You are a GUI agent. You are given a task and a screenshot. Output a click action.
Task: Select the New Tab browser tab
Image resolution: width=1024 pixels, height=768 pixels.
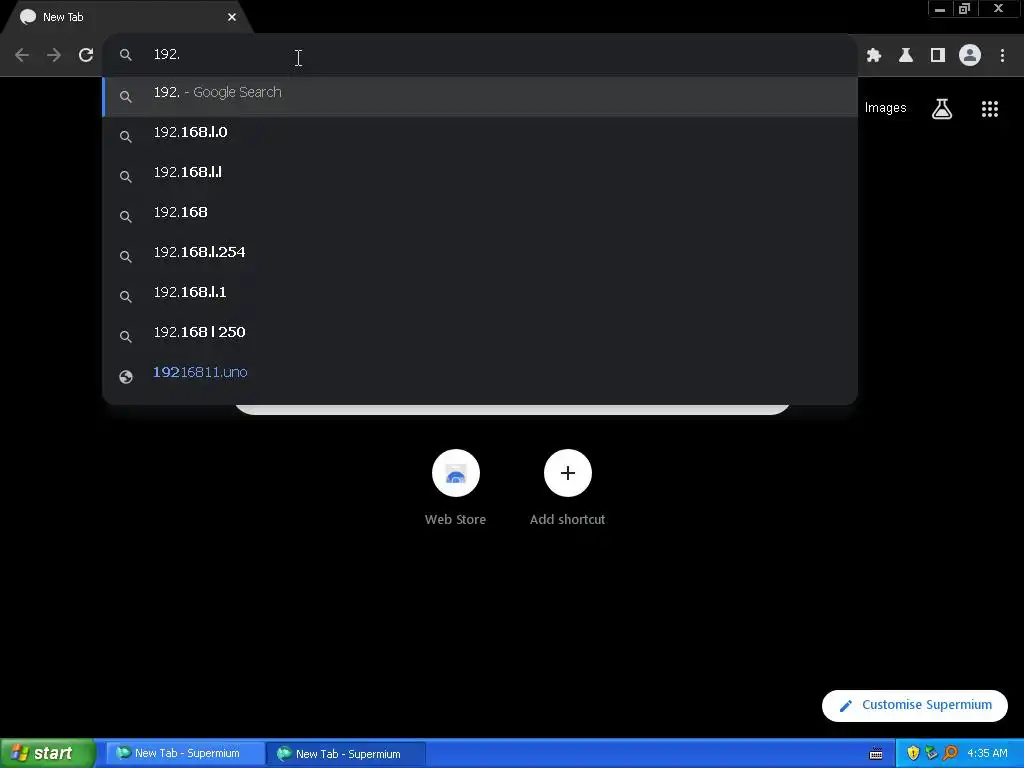(x=127, y=17)
